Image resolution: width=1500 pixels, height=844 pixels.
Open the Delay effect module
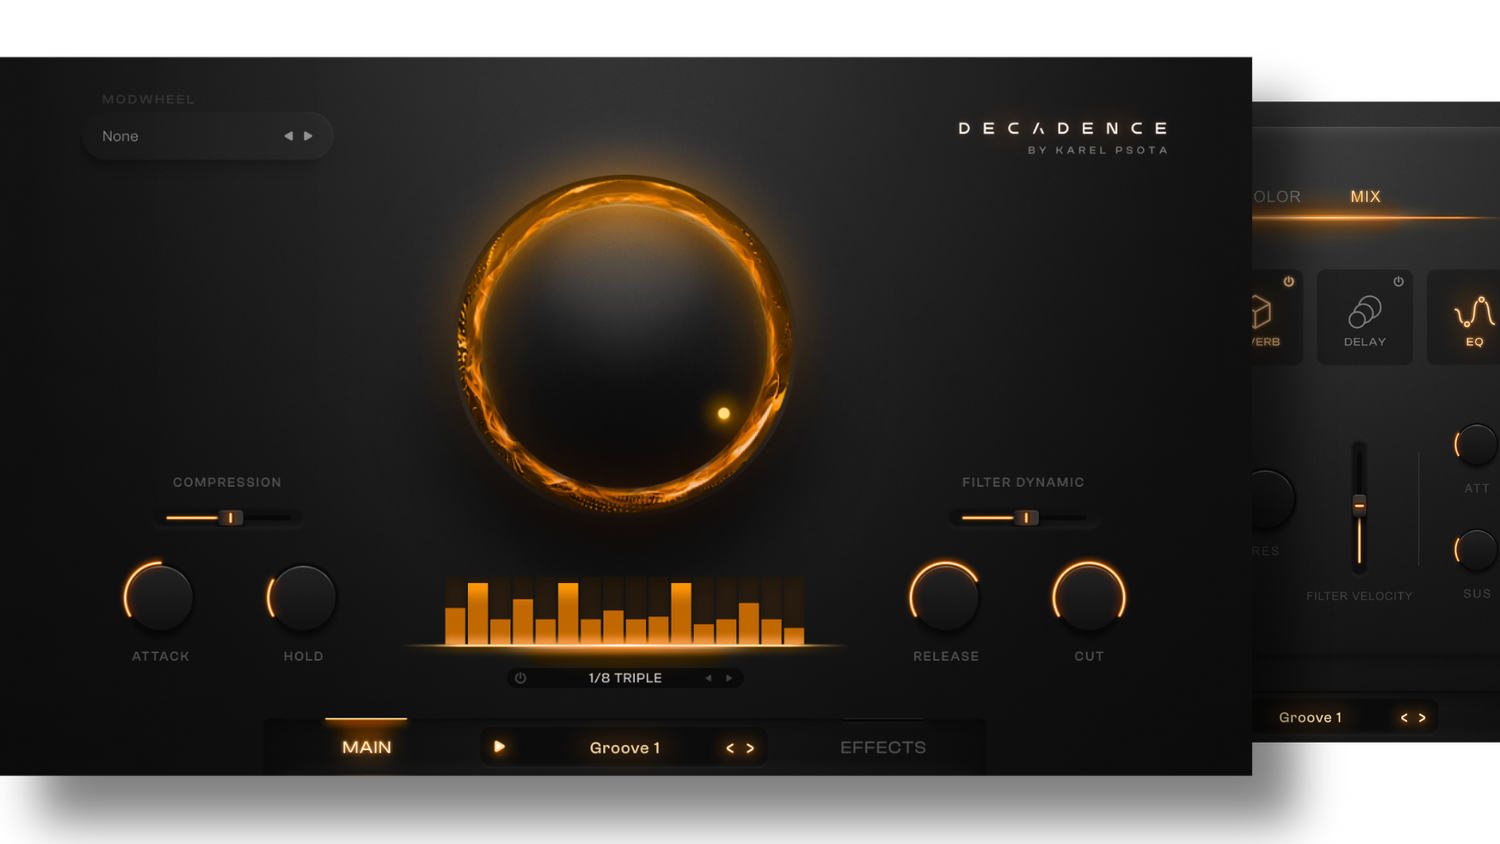pyautogui.click(x=1364, y=315)
